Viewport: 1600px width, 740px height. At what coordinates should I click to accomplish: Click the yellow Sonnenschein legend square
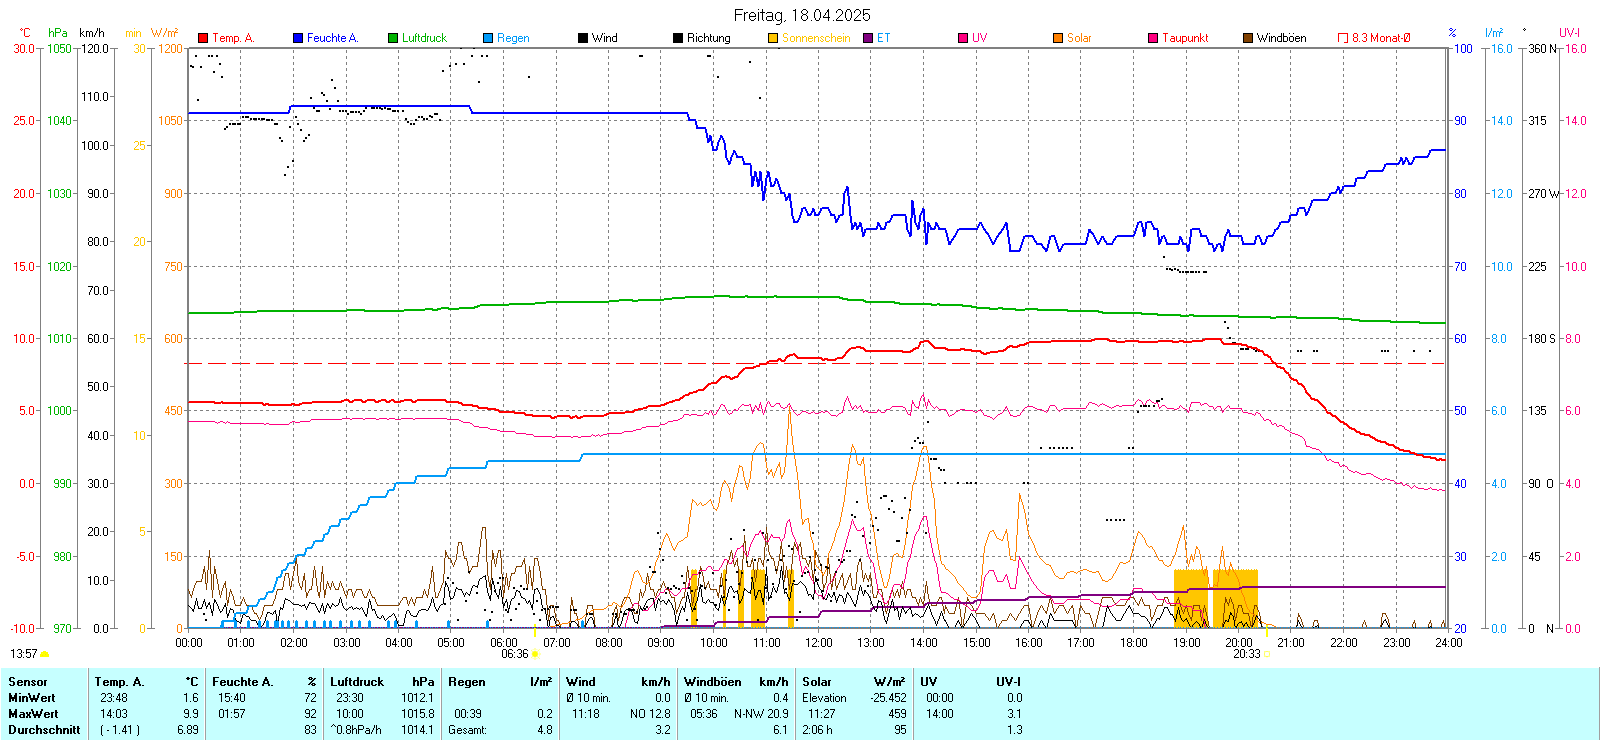[x=773, y=38]
